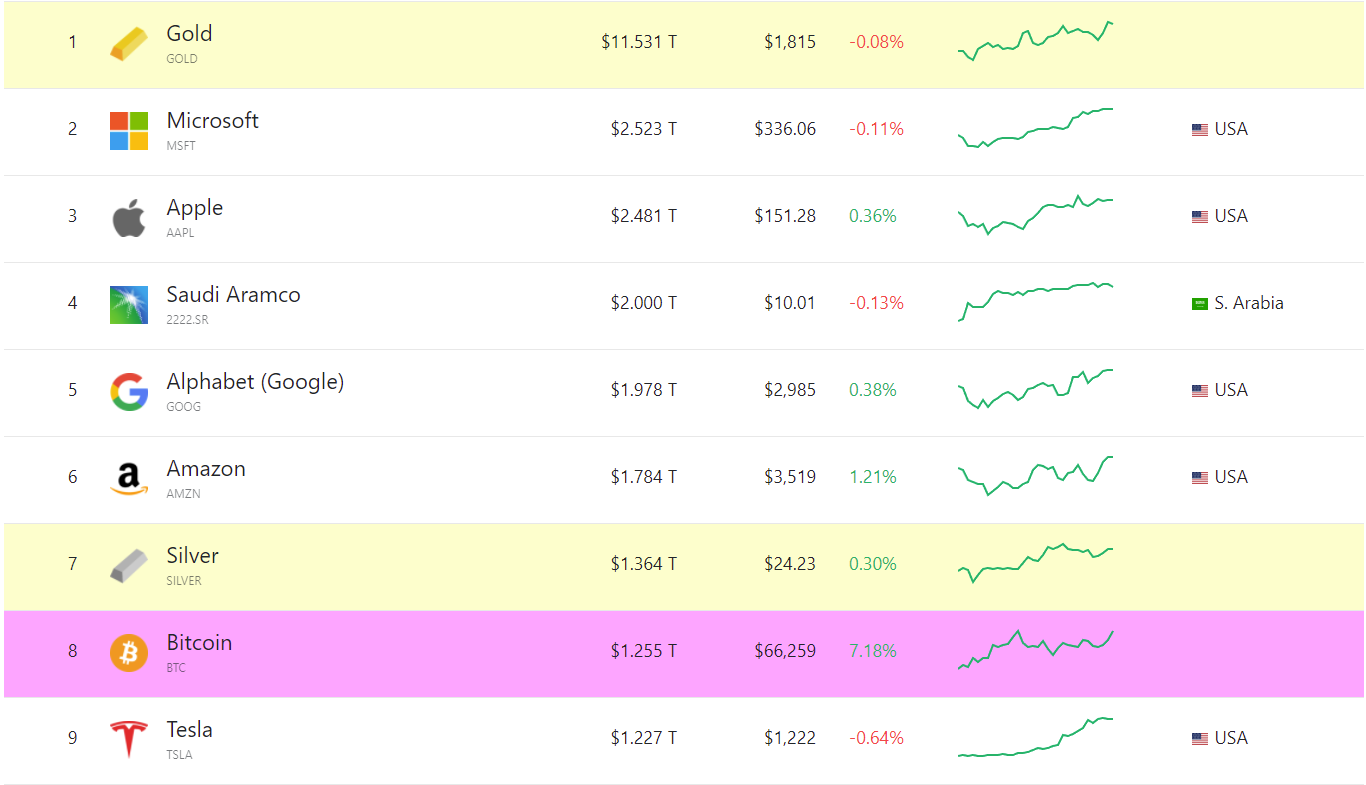Click the Saudi Aramco name link
The width and height of the screenshot is (1366, 785).
coord(233,294)
